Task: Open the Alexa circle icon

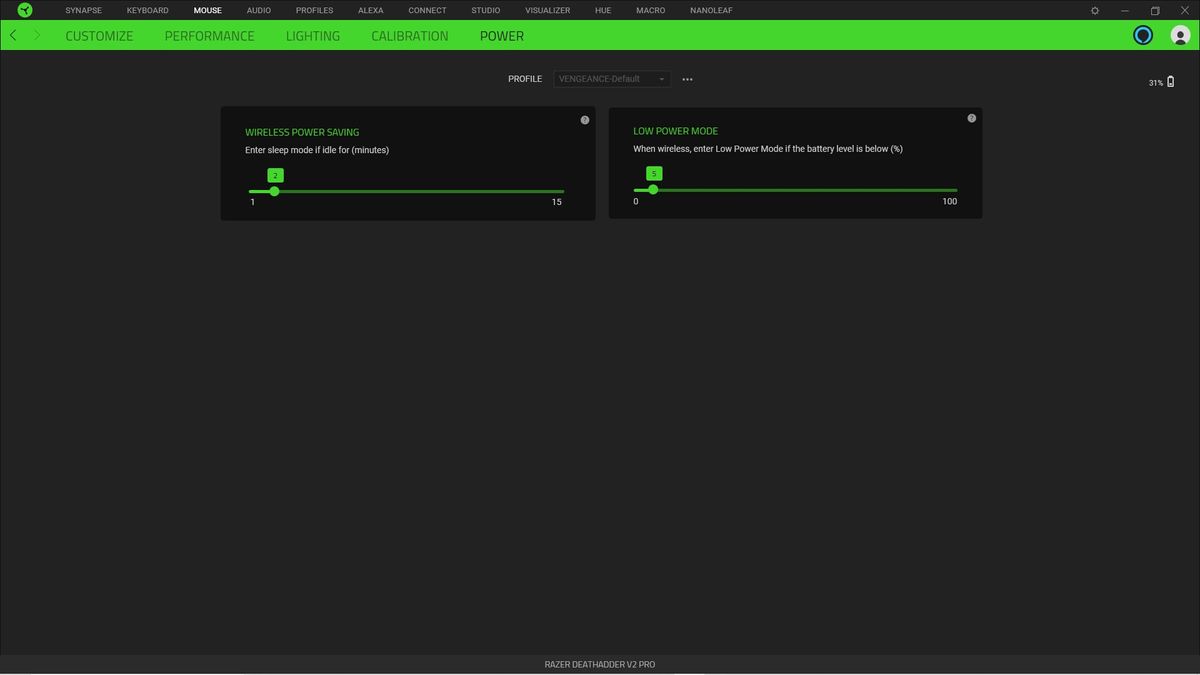Action: tap(1143, 35)
